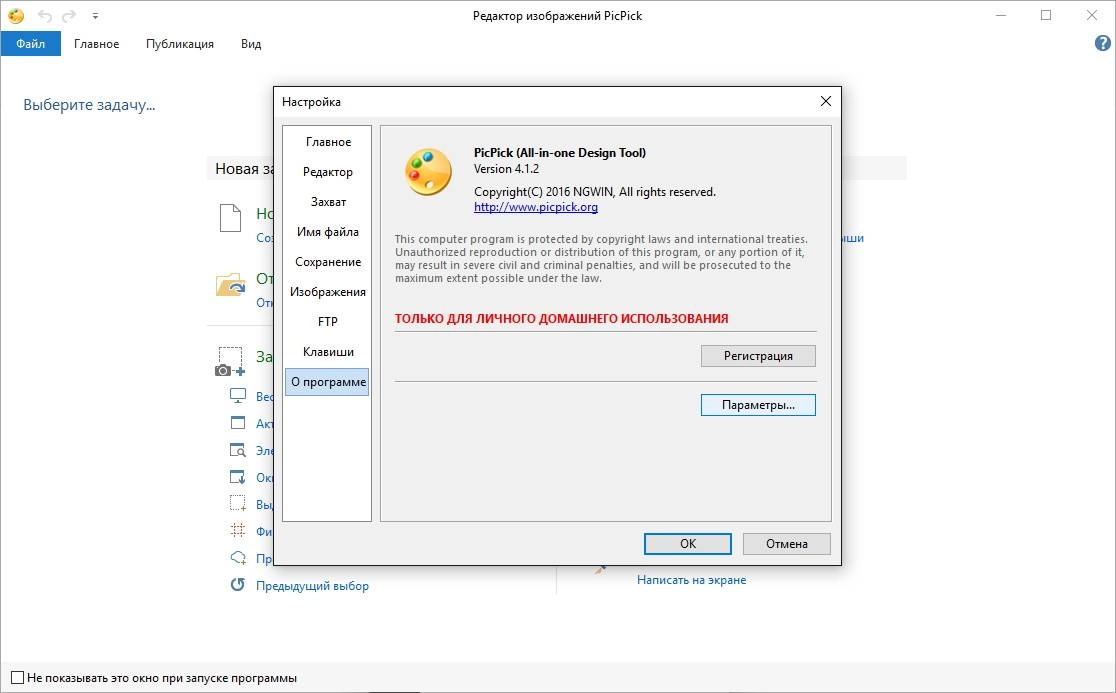The image size is (1116, 693).
Task: Select Клавиши settings category
Action: pyautogui.click(x=327, y=351)
